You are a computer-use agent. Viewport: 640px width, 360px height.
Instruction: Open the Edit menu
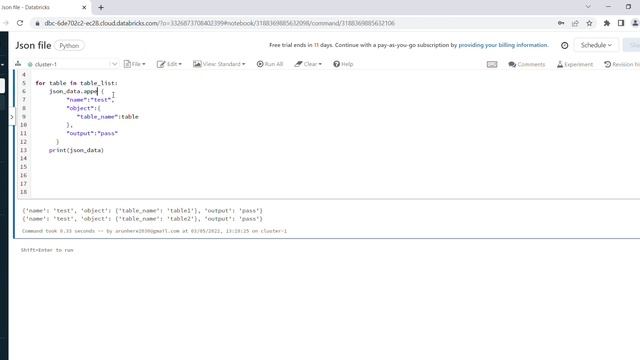169,64
